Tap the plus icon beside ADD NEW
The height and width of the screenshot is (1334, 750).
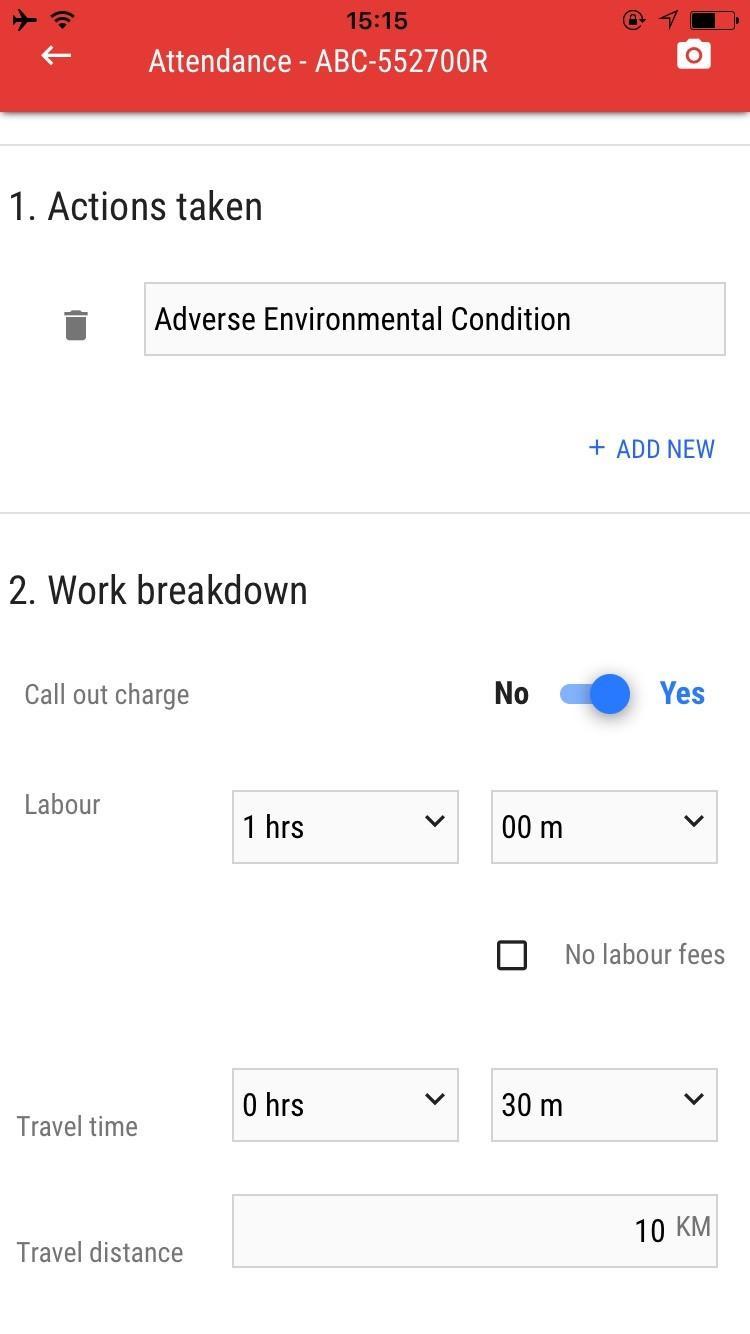pyautogui.click(x=597, y=448)
